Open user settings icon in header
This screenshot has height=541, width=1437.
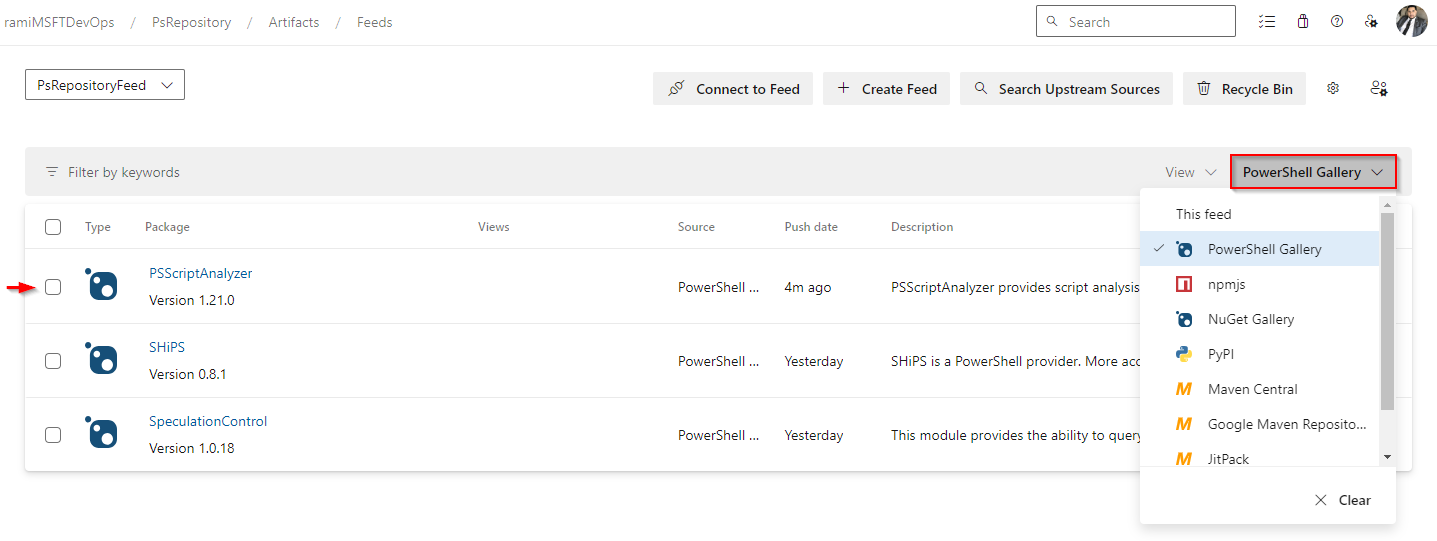point(1372,21)
